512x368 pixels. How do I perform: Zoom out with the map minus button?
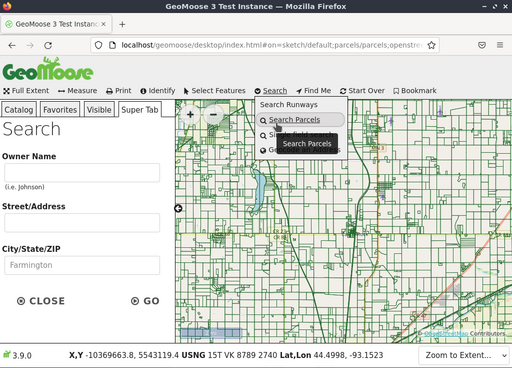tap(213, 115)
